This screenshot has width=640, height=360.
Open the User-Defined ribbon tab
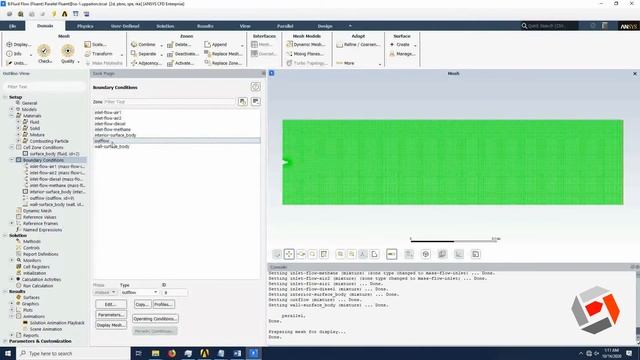125,26
